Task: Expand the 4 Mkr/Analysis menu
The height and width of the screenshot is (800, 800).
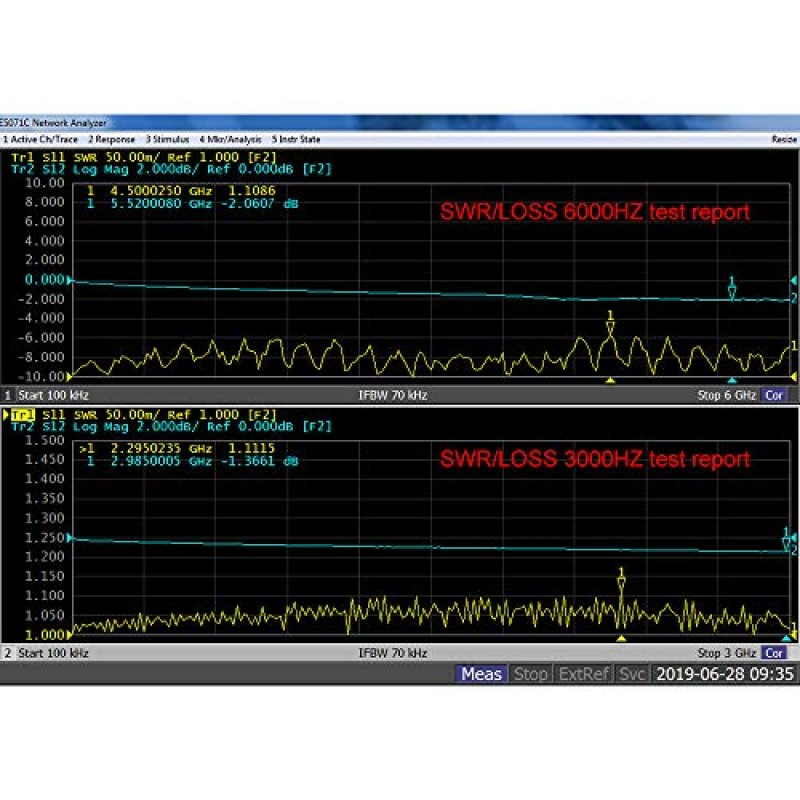Action: [230, 139]
